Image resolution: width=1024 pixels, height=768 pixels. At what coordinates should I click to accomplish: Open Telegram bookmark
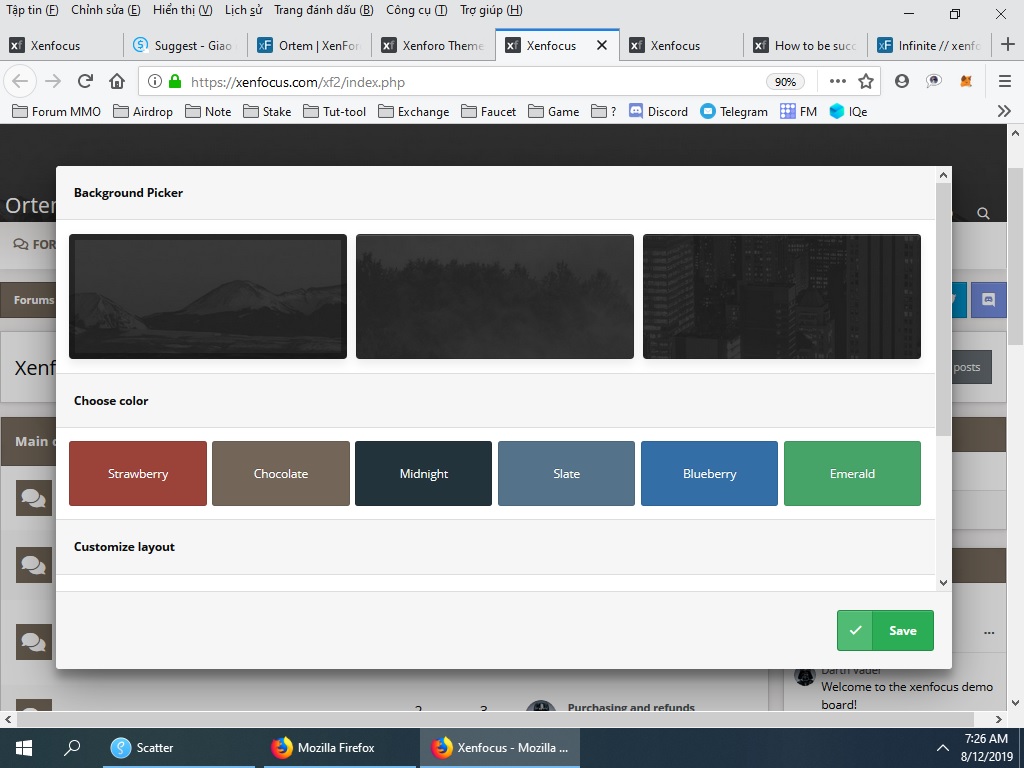click(734, 111)
